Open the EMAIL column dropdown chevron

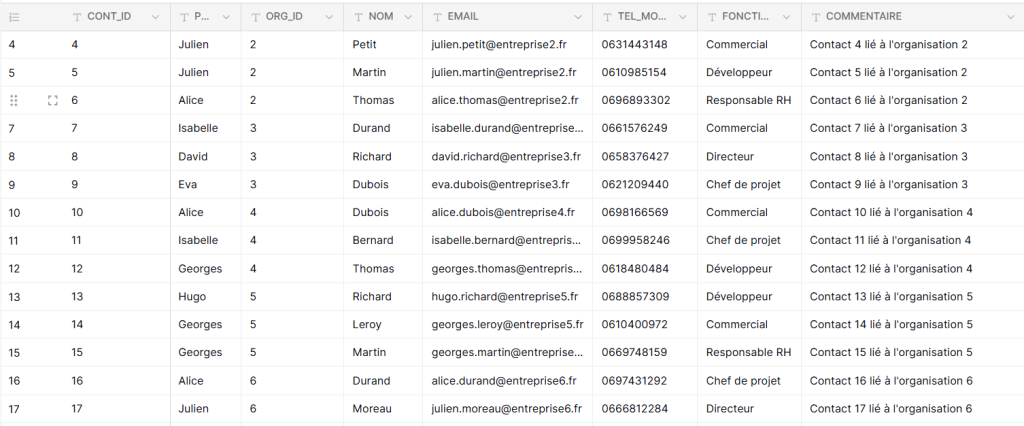(578, 17)
